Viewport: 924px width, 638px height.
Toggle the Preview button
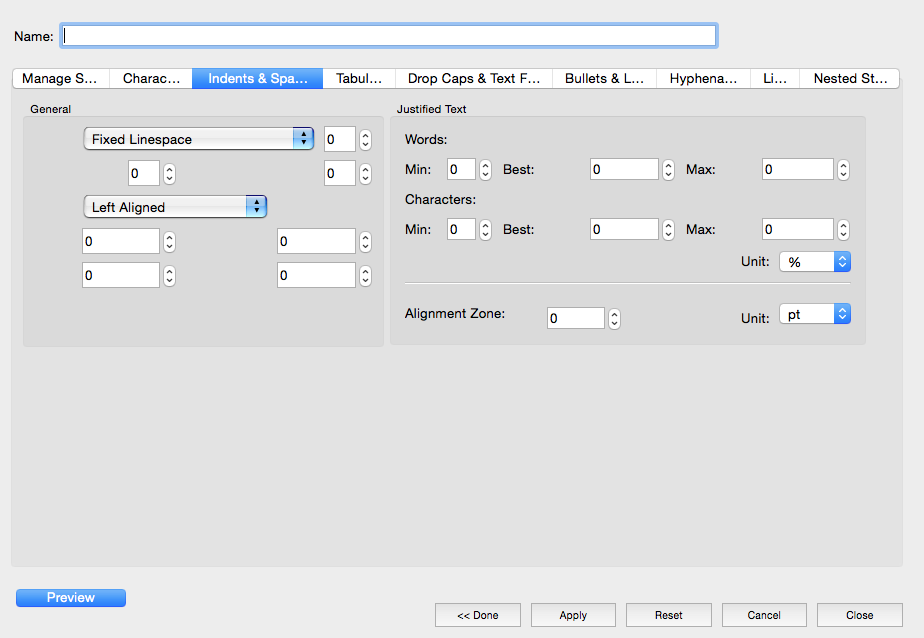pyautogui.click(x=71, y=598)
